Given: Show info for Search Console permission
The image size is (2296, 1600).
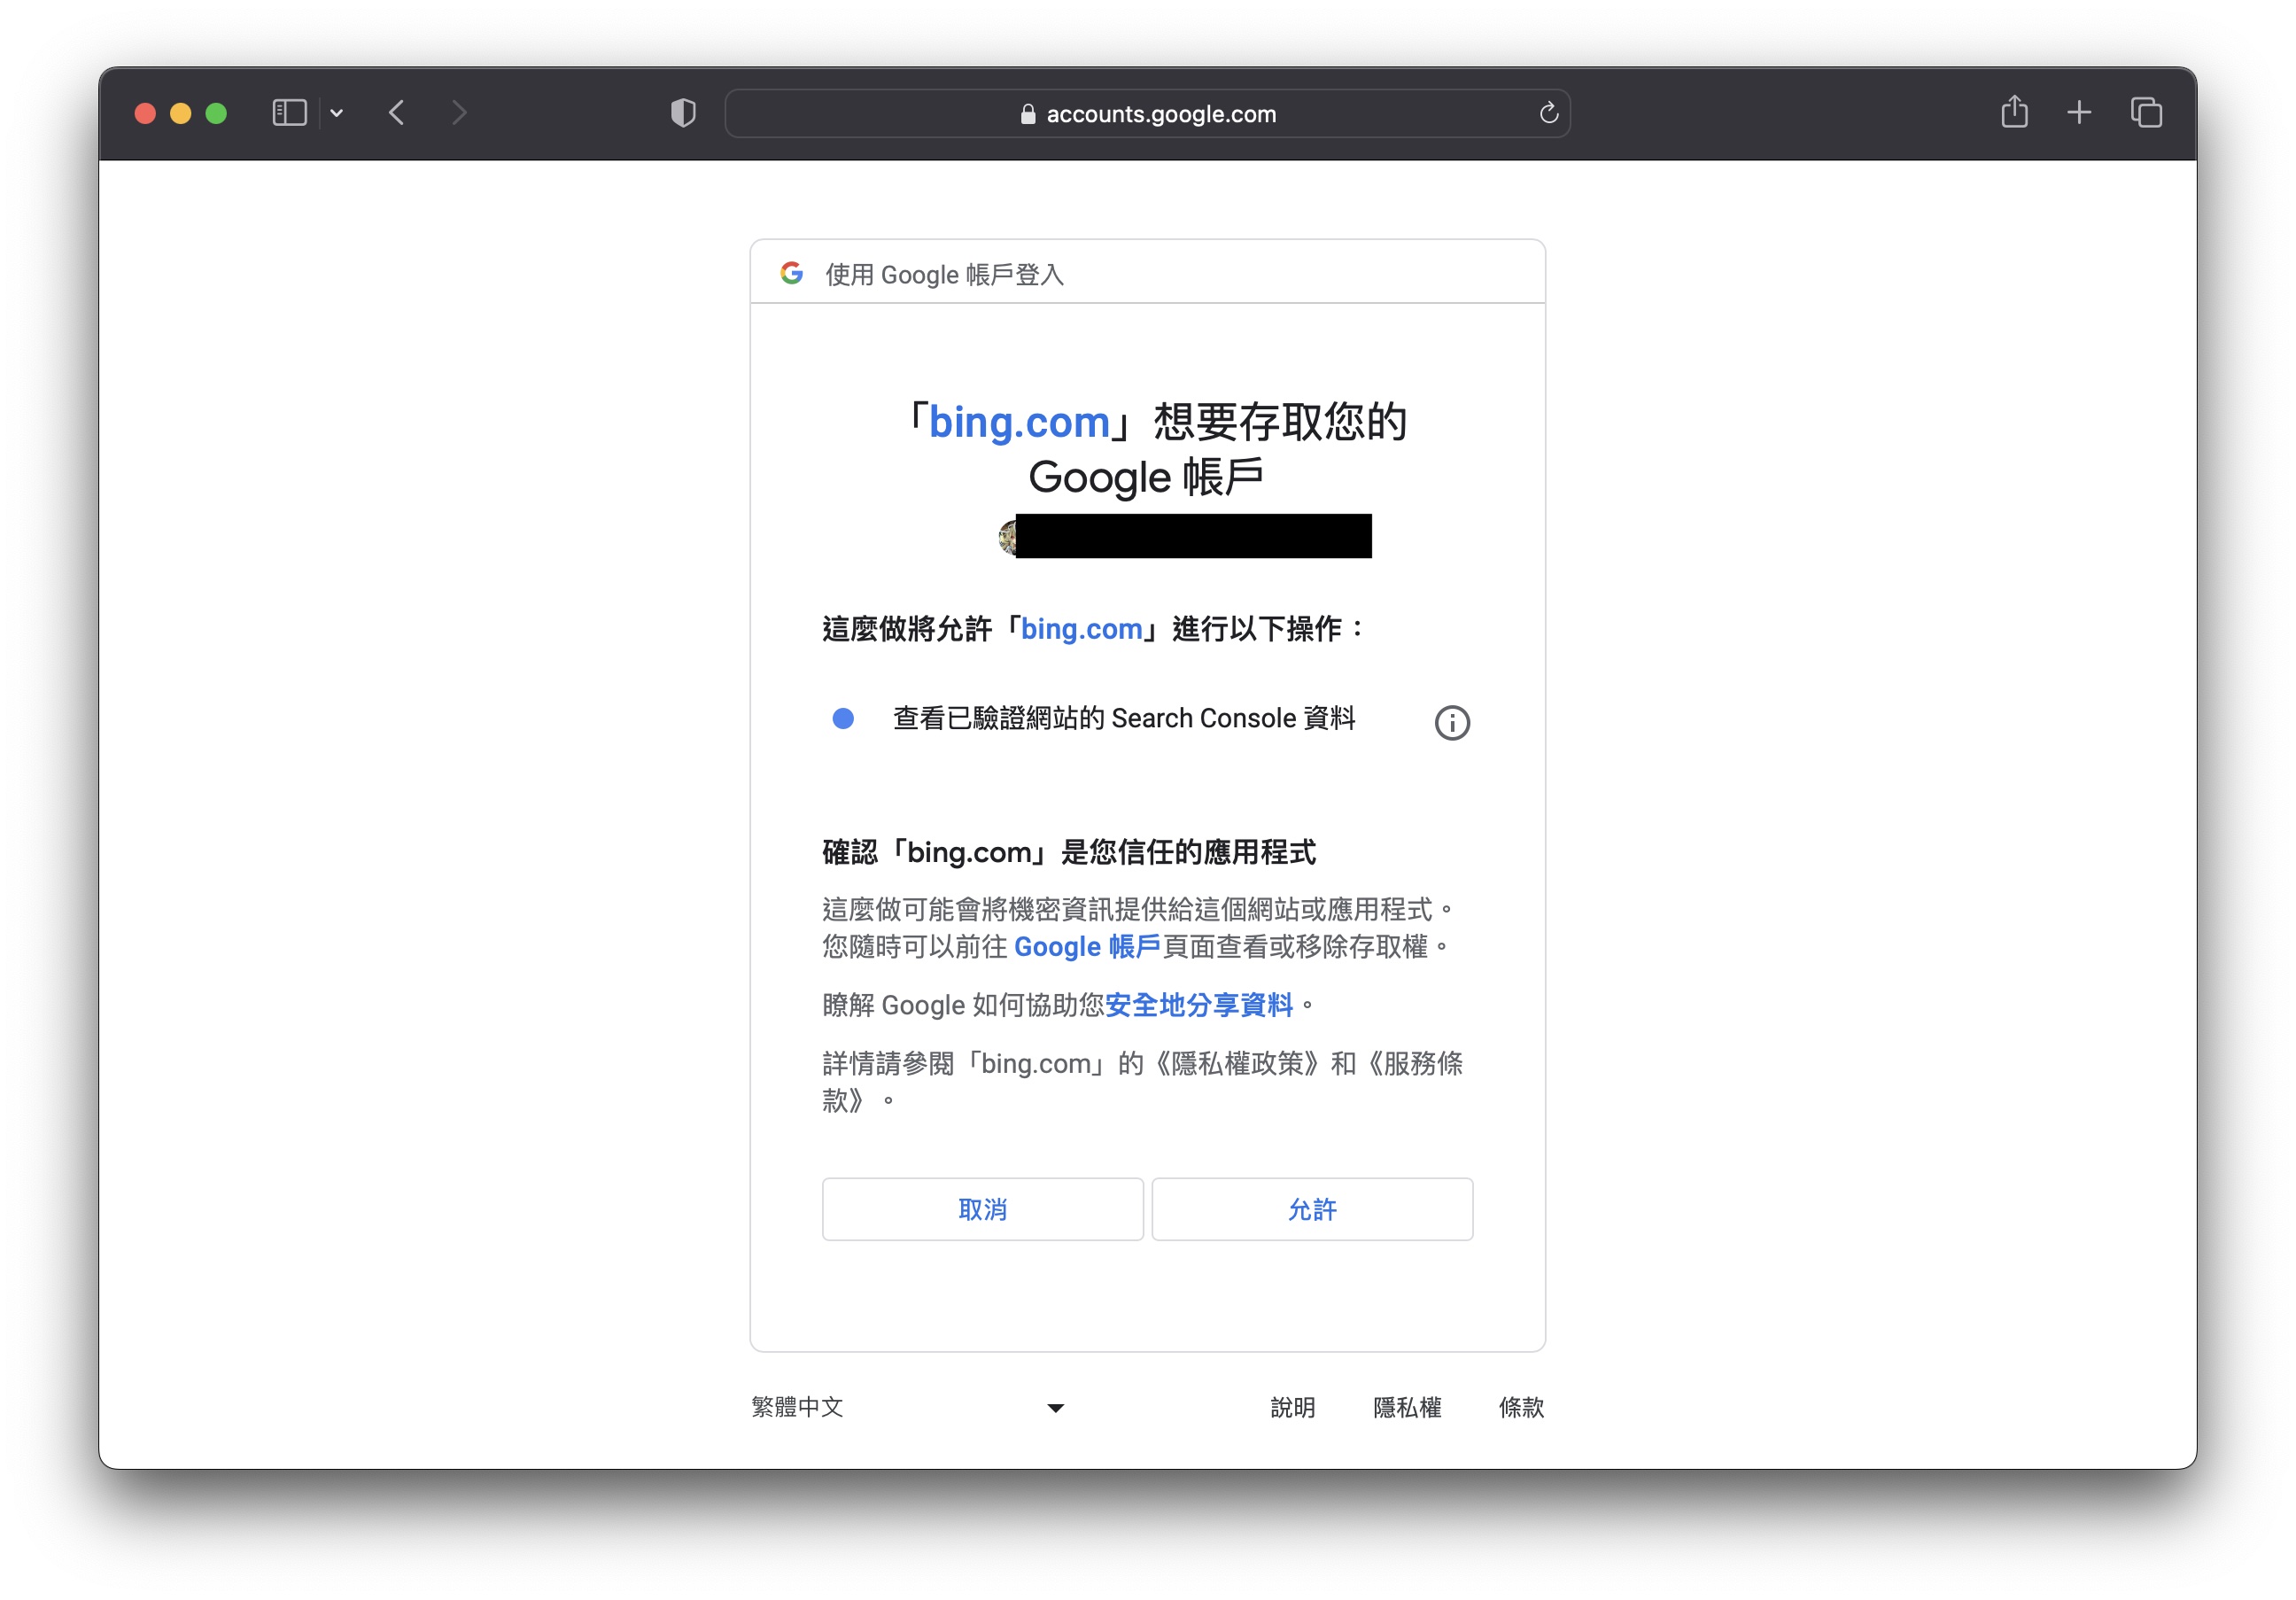Looking at the screenshot, I should coord(1452,722).
